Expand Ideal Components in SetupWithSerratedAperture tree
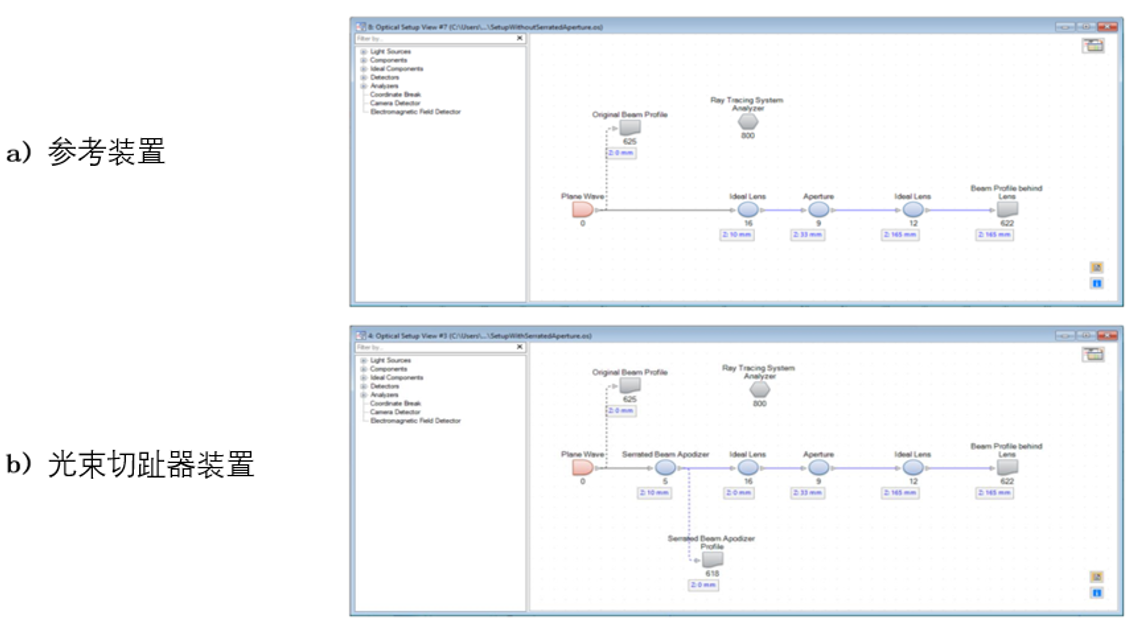 (364, 378)
